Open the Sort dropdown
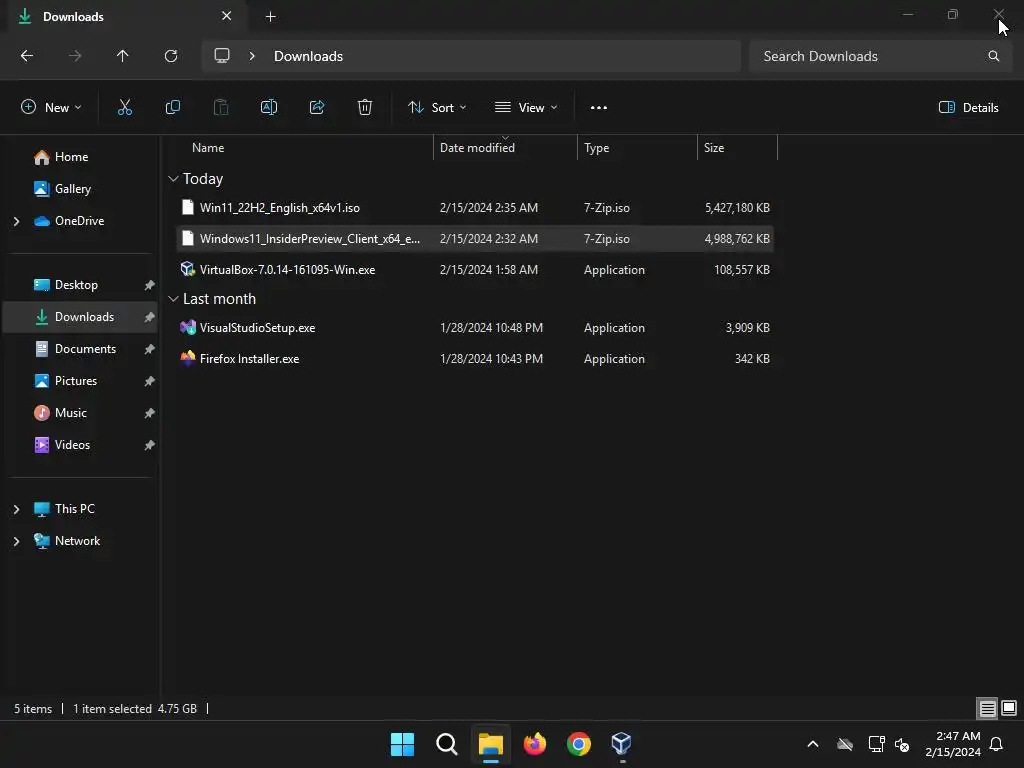This screenshot has height=768, width=1024. 437,108
